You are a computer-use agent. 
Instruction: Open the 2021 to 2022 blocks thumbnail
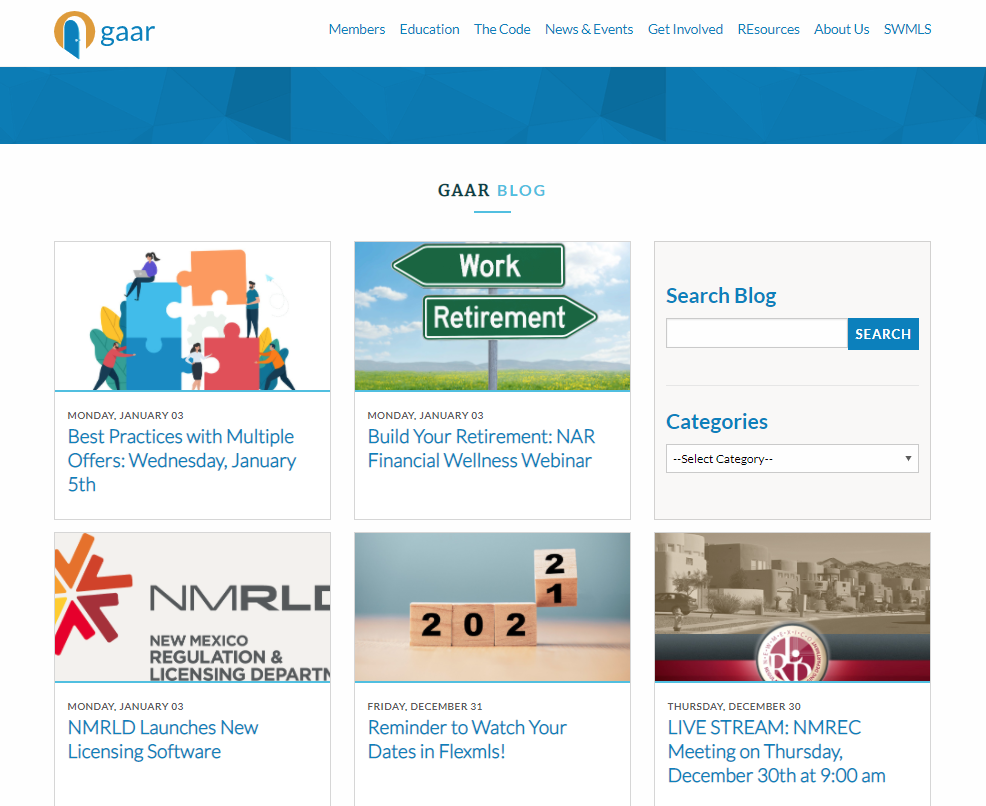pos(492,607)
